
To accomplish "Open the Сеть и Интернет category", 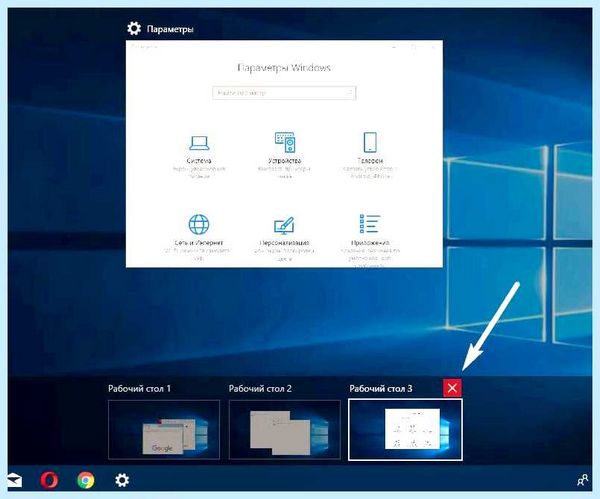I will 199,237.
